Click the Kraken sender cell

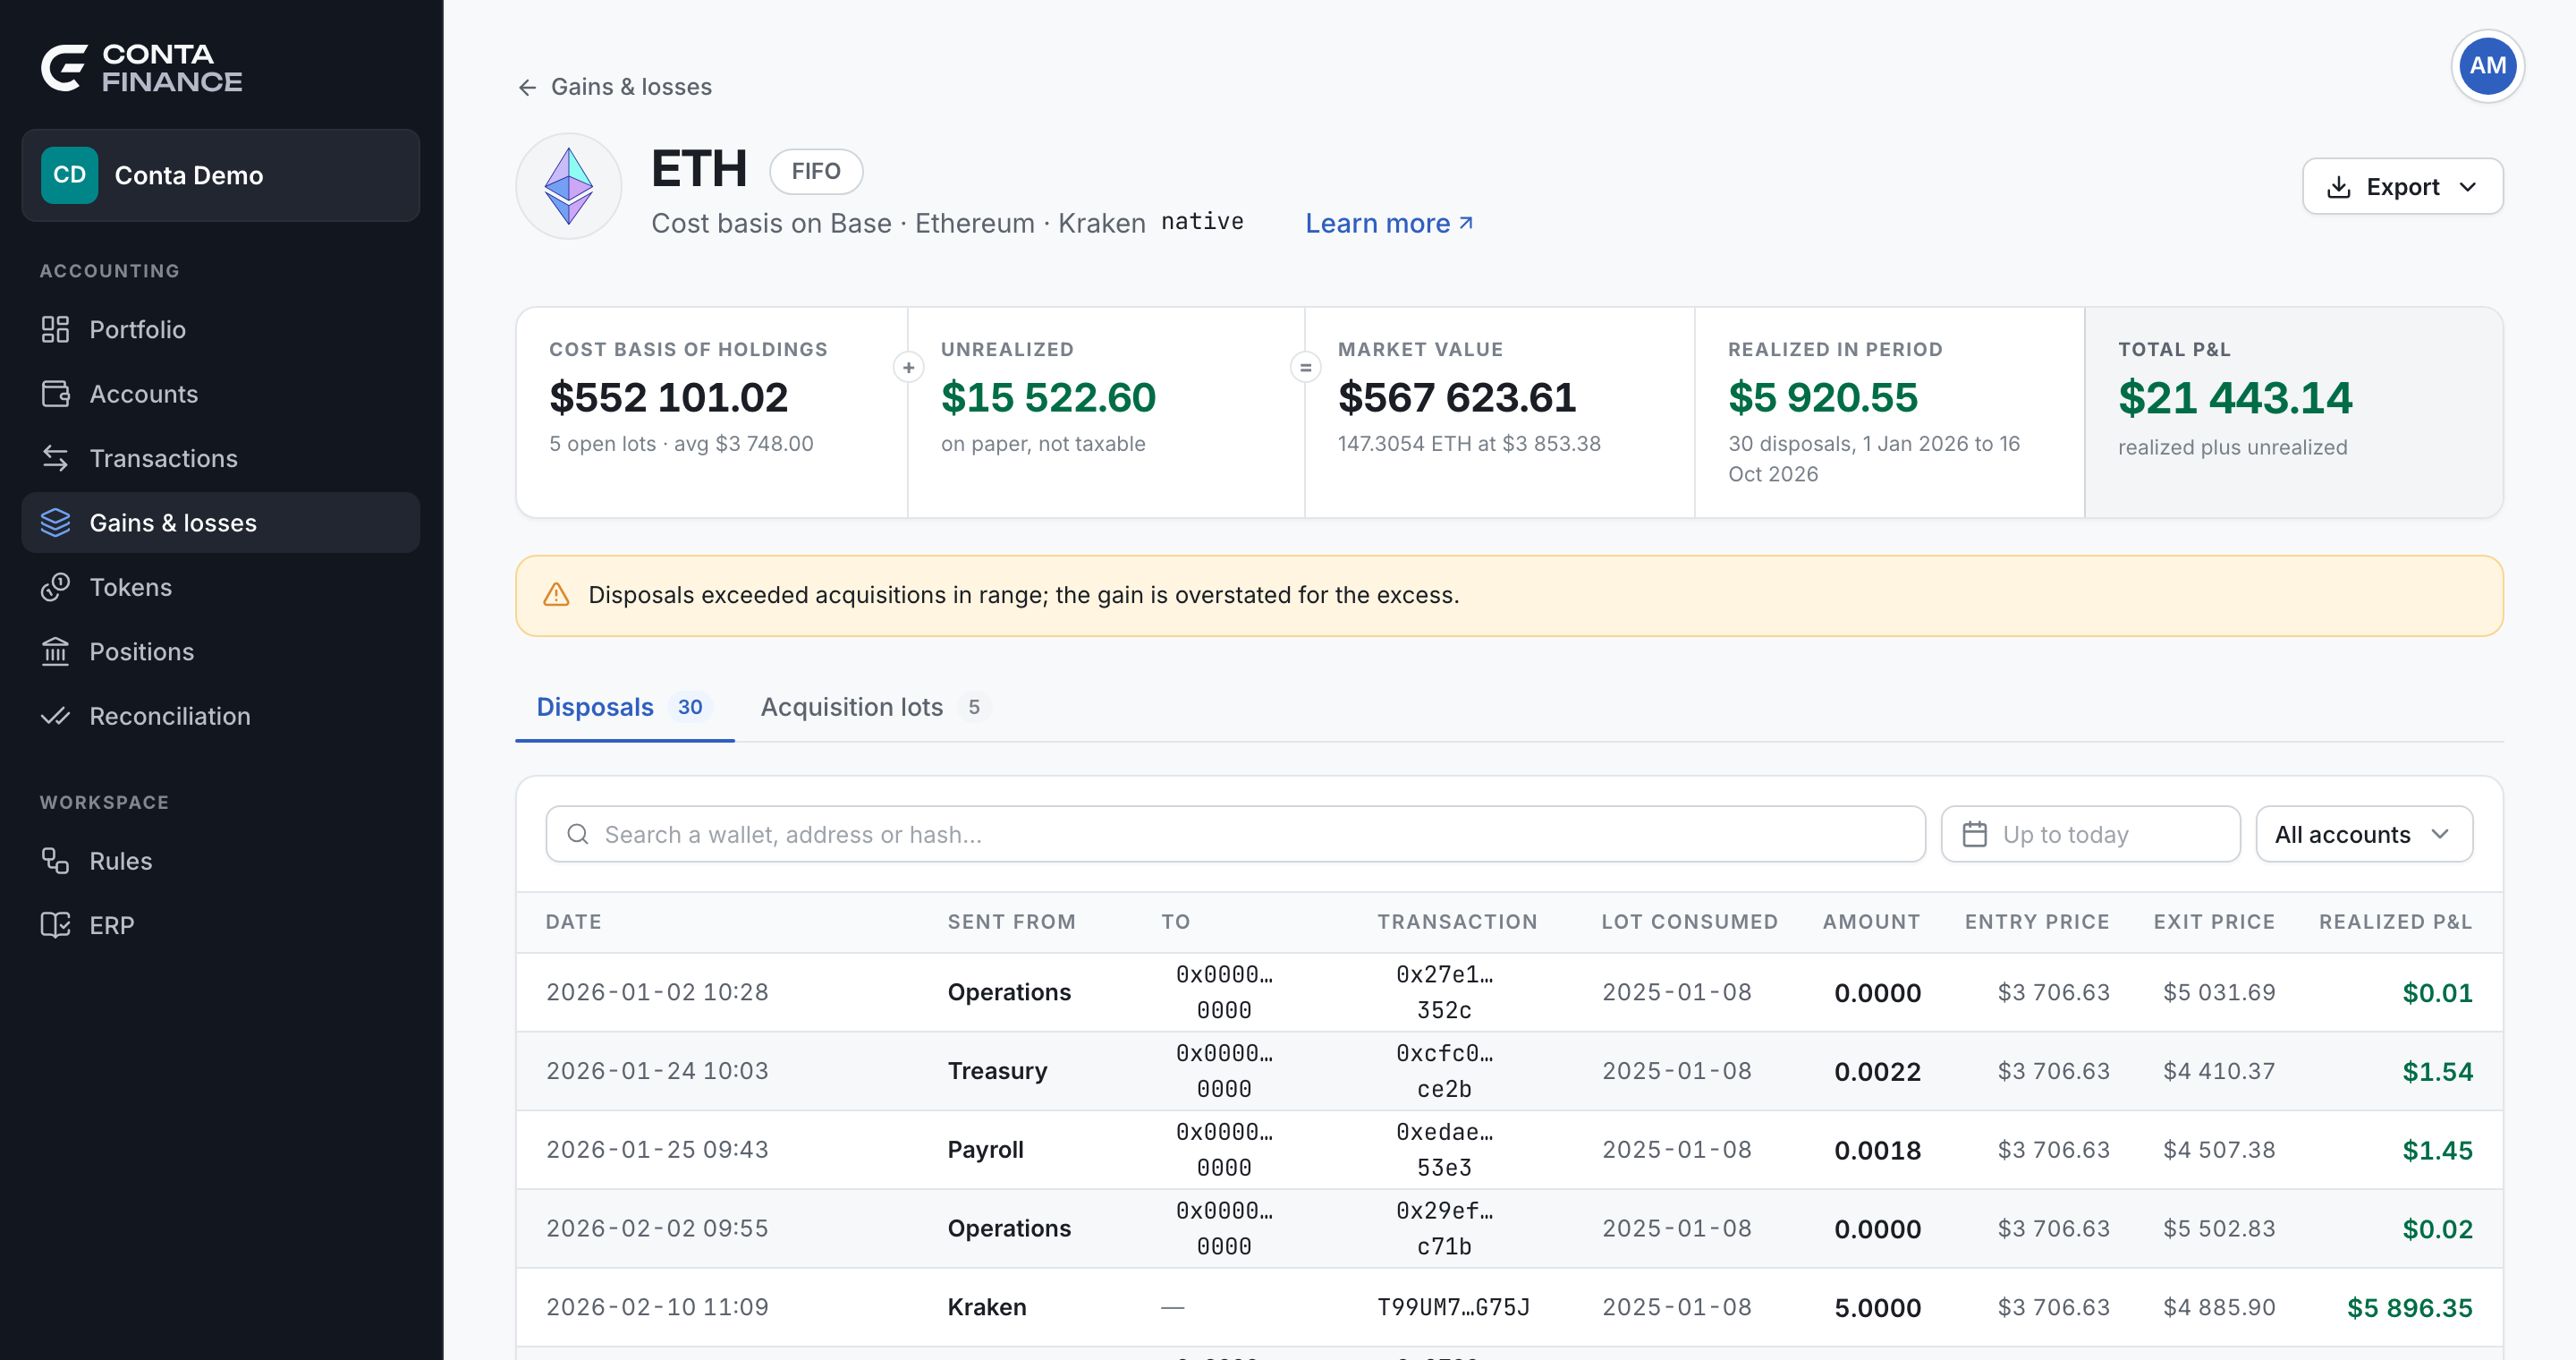(x=987, y=1307)
